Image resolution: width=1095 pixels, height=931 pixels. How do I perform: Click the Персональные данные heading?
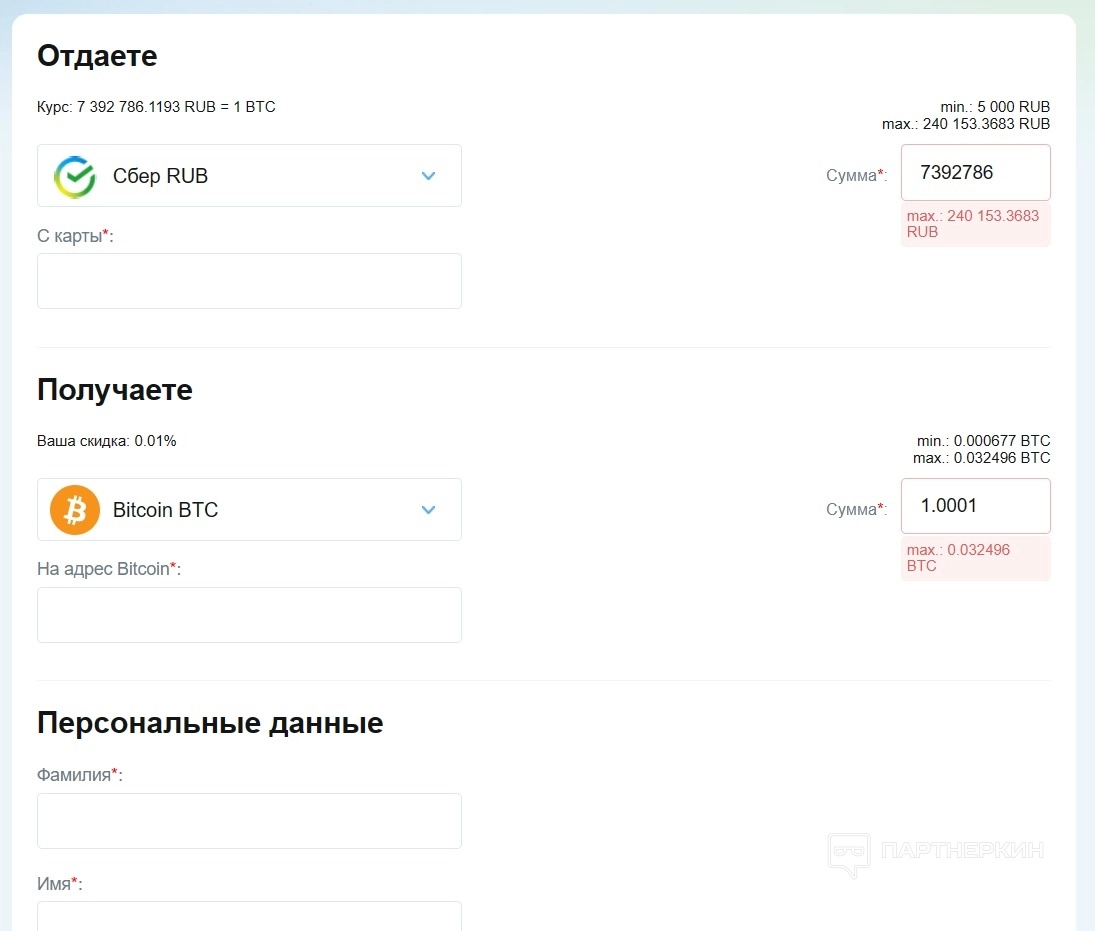point(210,723)
